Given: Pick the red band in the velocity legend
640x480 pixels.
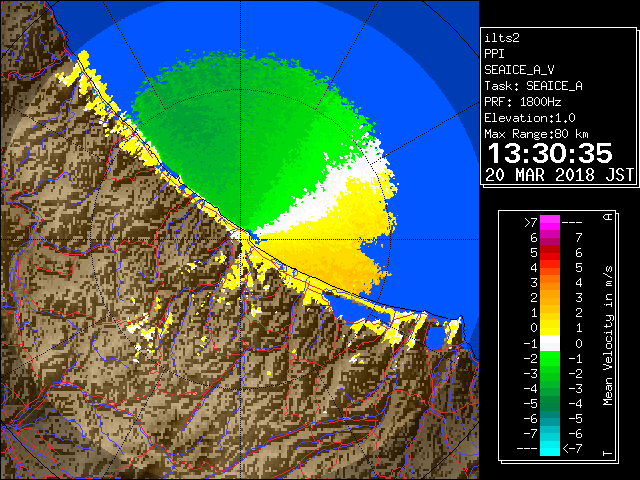Looking at the screenshot, I should (550, 252).
